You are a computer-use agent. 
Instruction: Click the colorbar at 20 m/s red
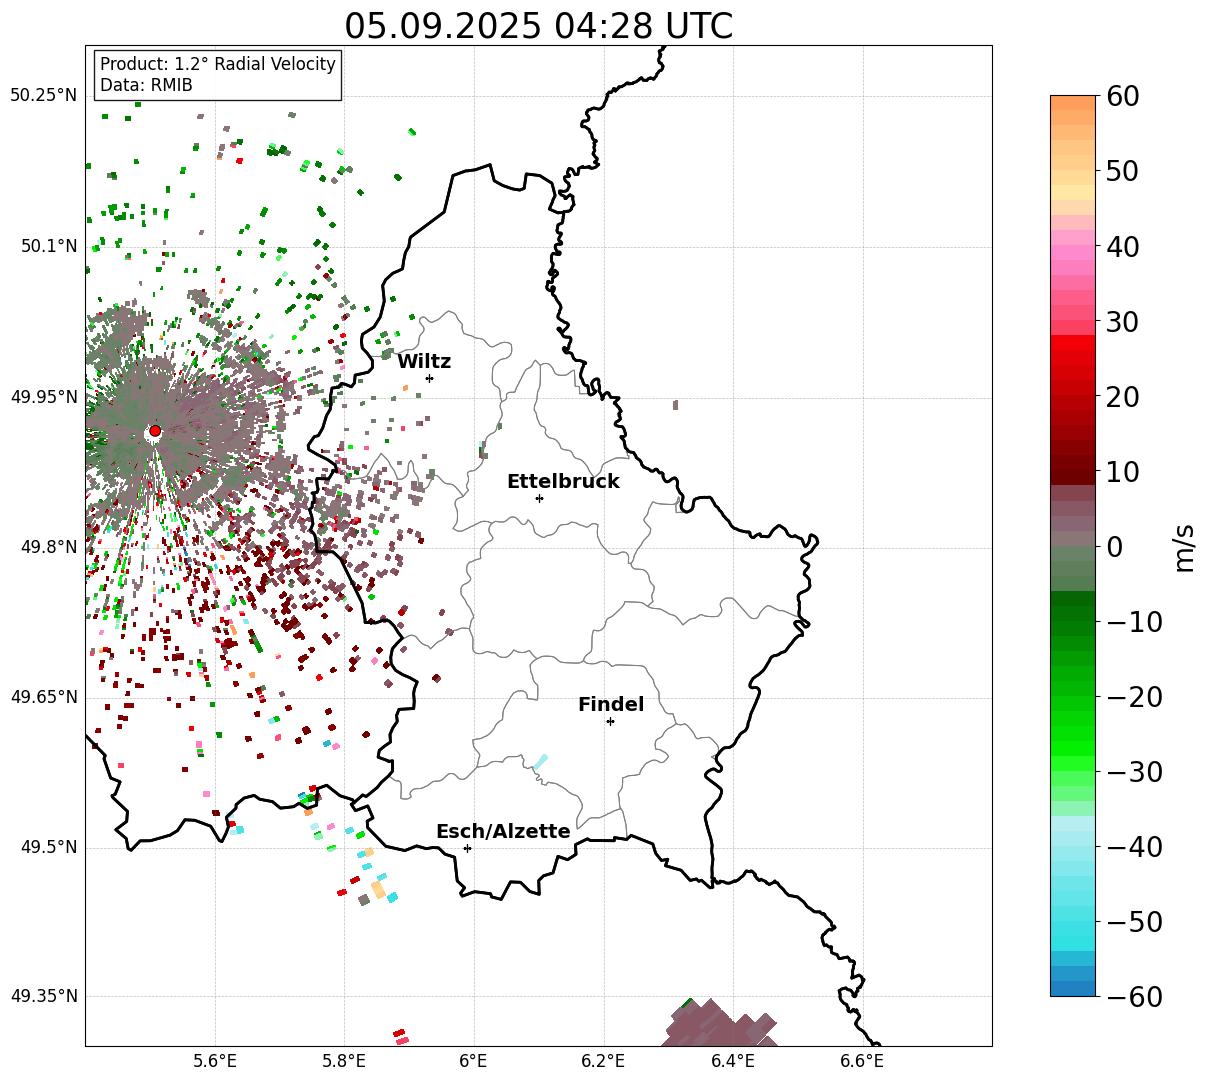pyautogui.click(x=1073, y=396)
